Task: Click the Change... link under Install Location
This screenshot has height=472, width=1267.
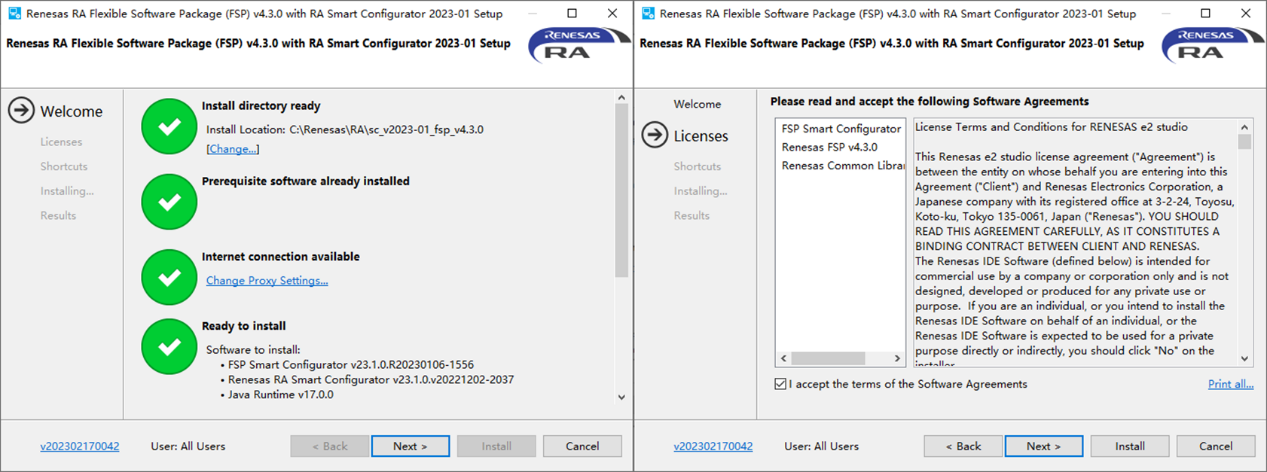Action: pos(233,149)
